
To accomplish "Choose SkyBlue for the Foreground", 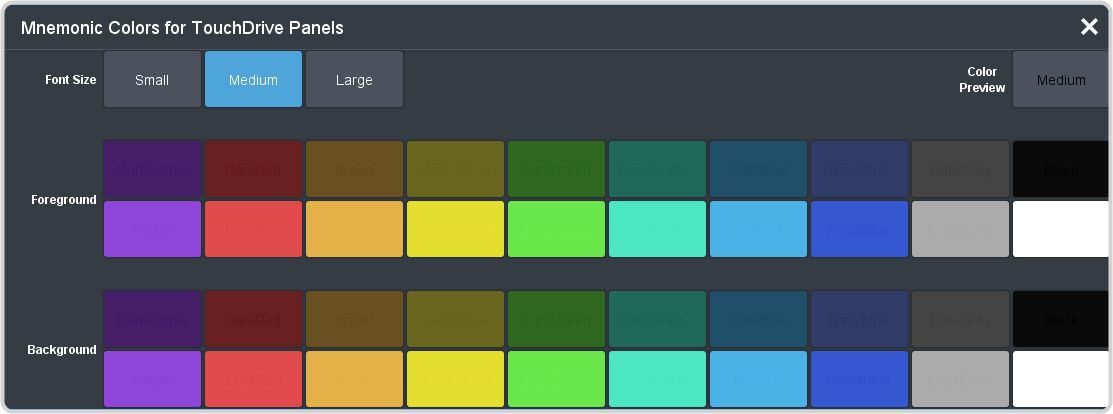I will [758, 229].
